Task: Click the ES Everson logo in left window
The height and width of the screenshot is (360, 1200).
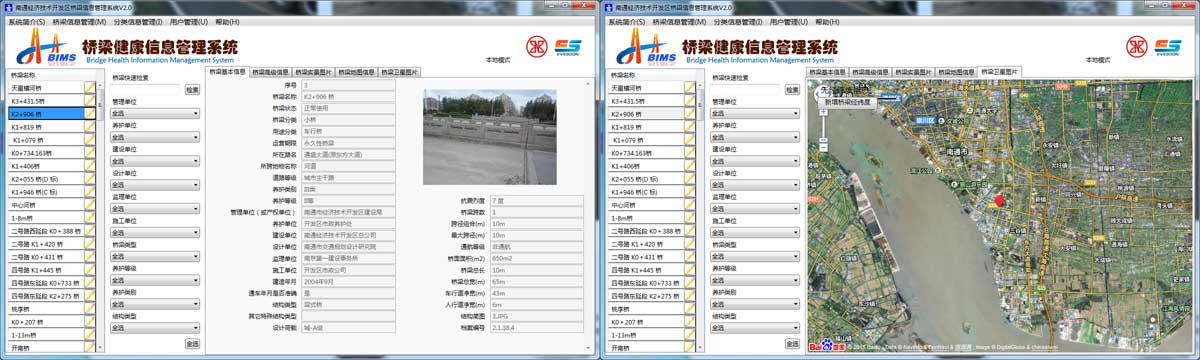Action: point(567,48)
